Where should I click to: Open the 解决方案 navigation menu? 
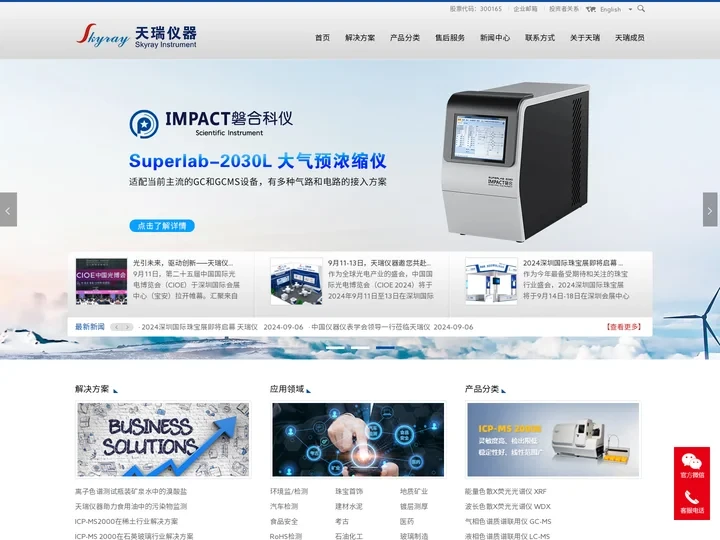click(x=360, y=38)
